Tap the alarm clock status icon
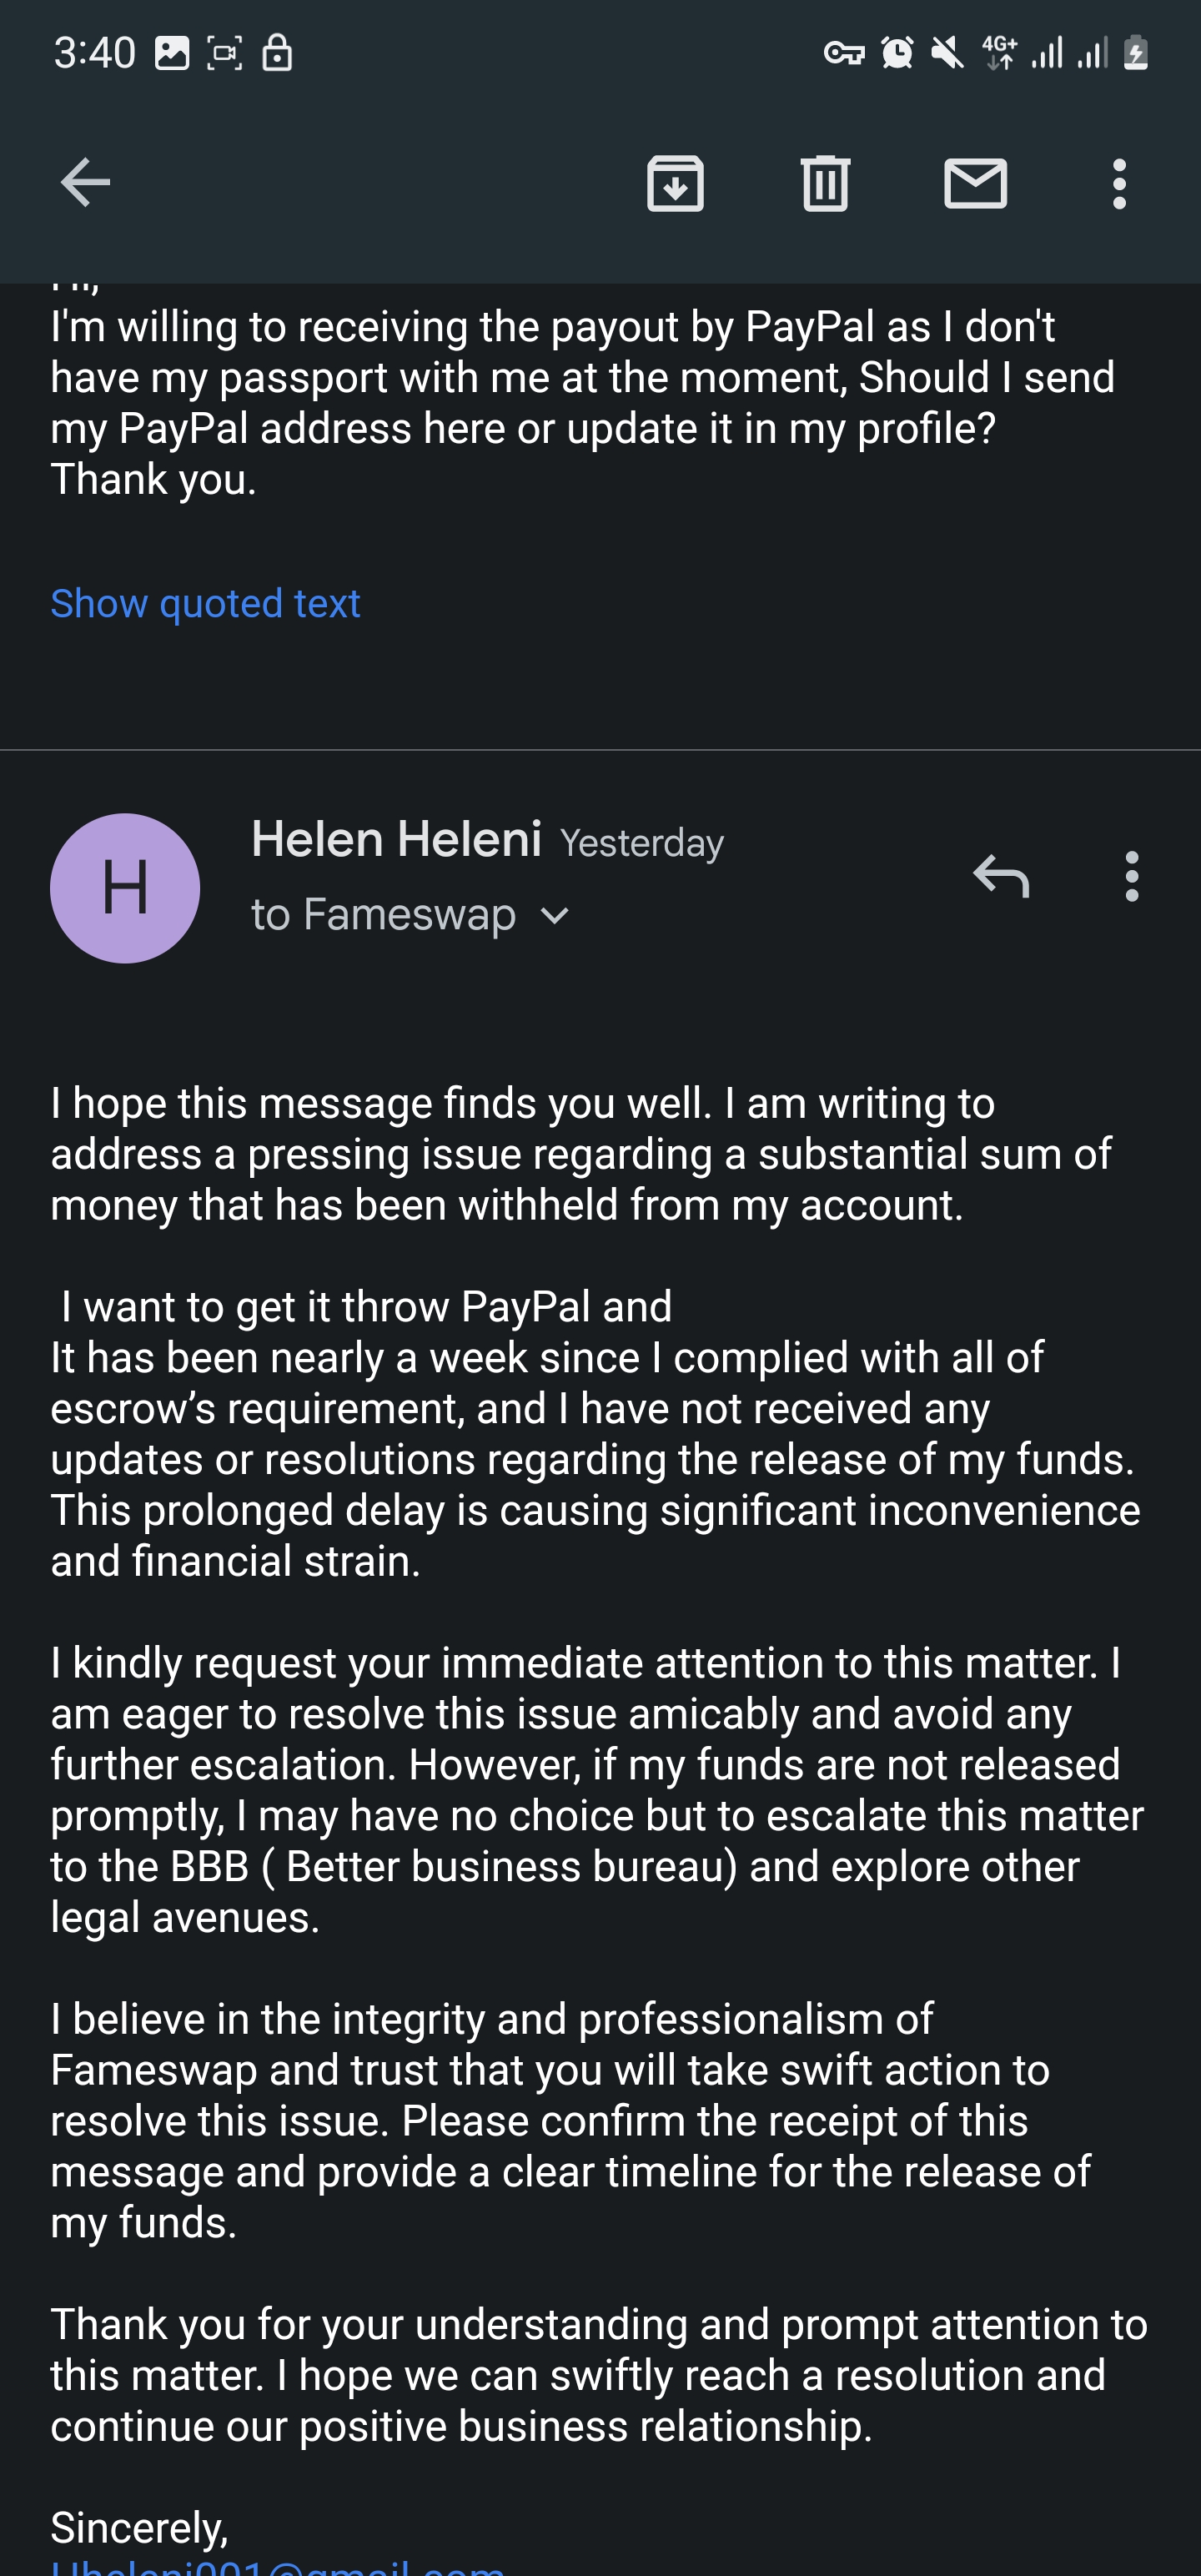The image size is (1201, 2576). tap(897, 52)
